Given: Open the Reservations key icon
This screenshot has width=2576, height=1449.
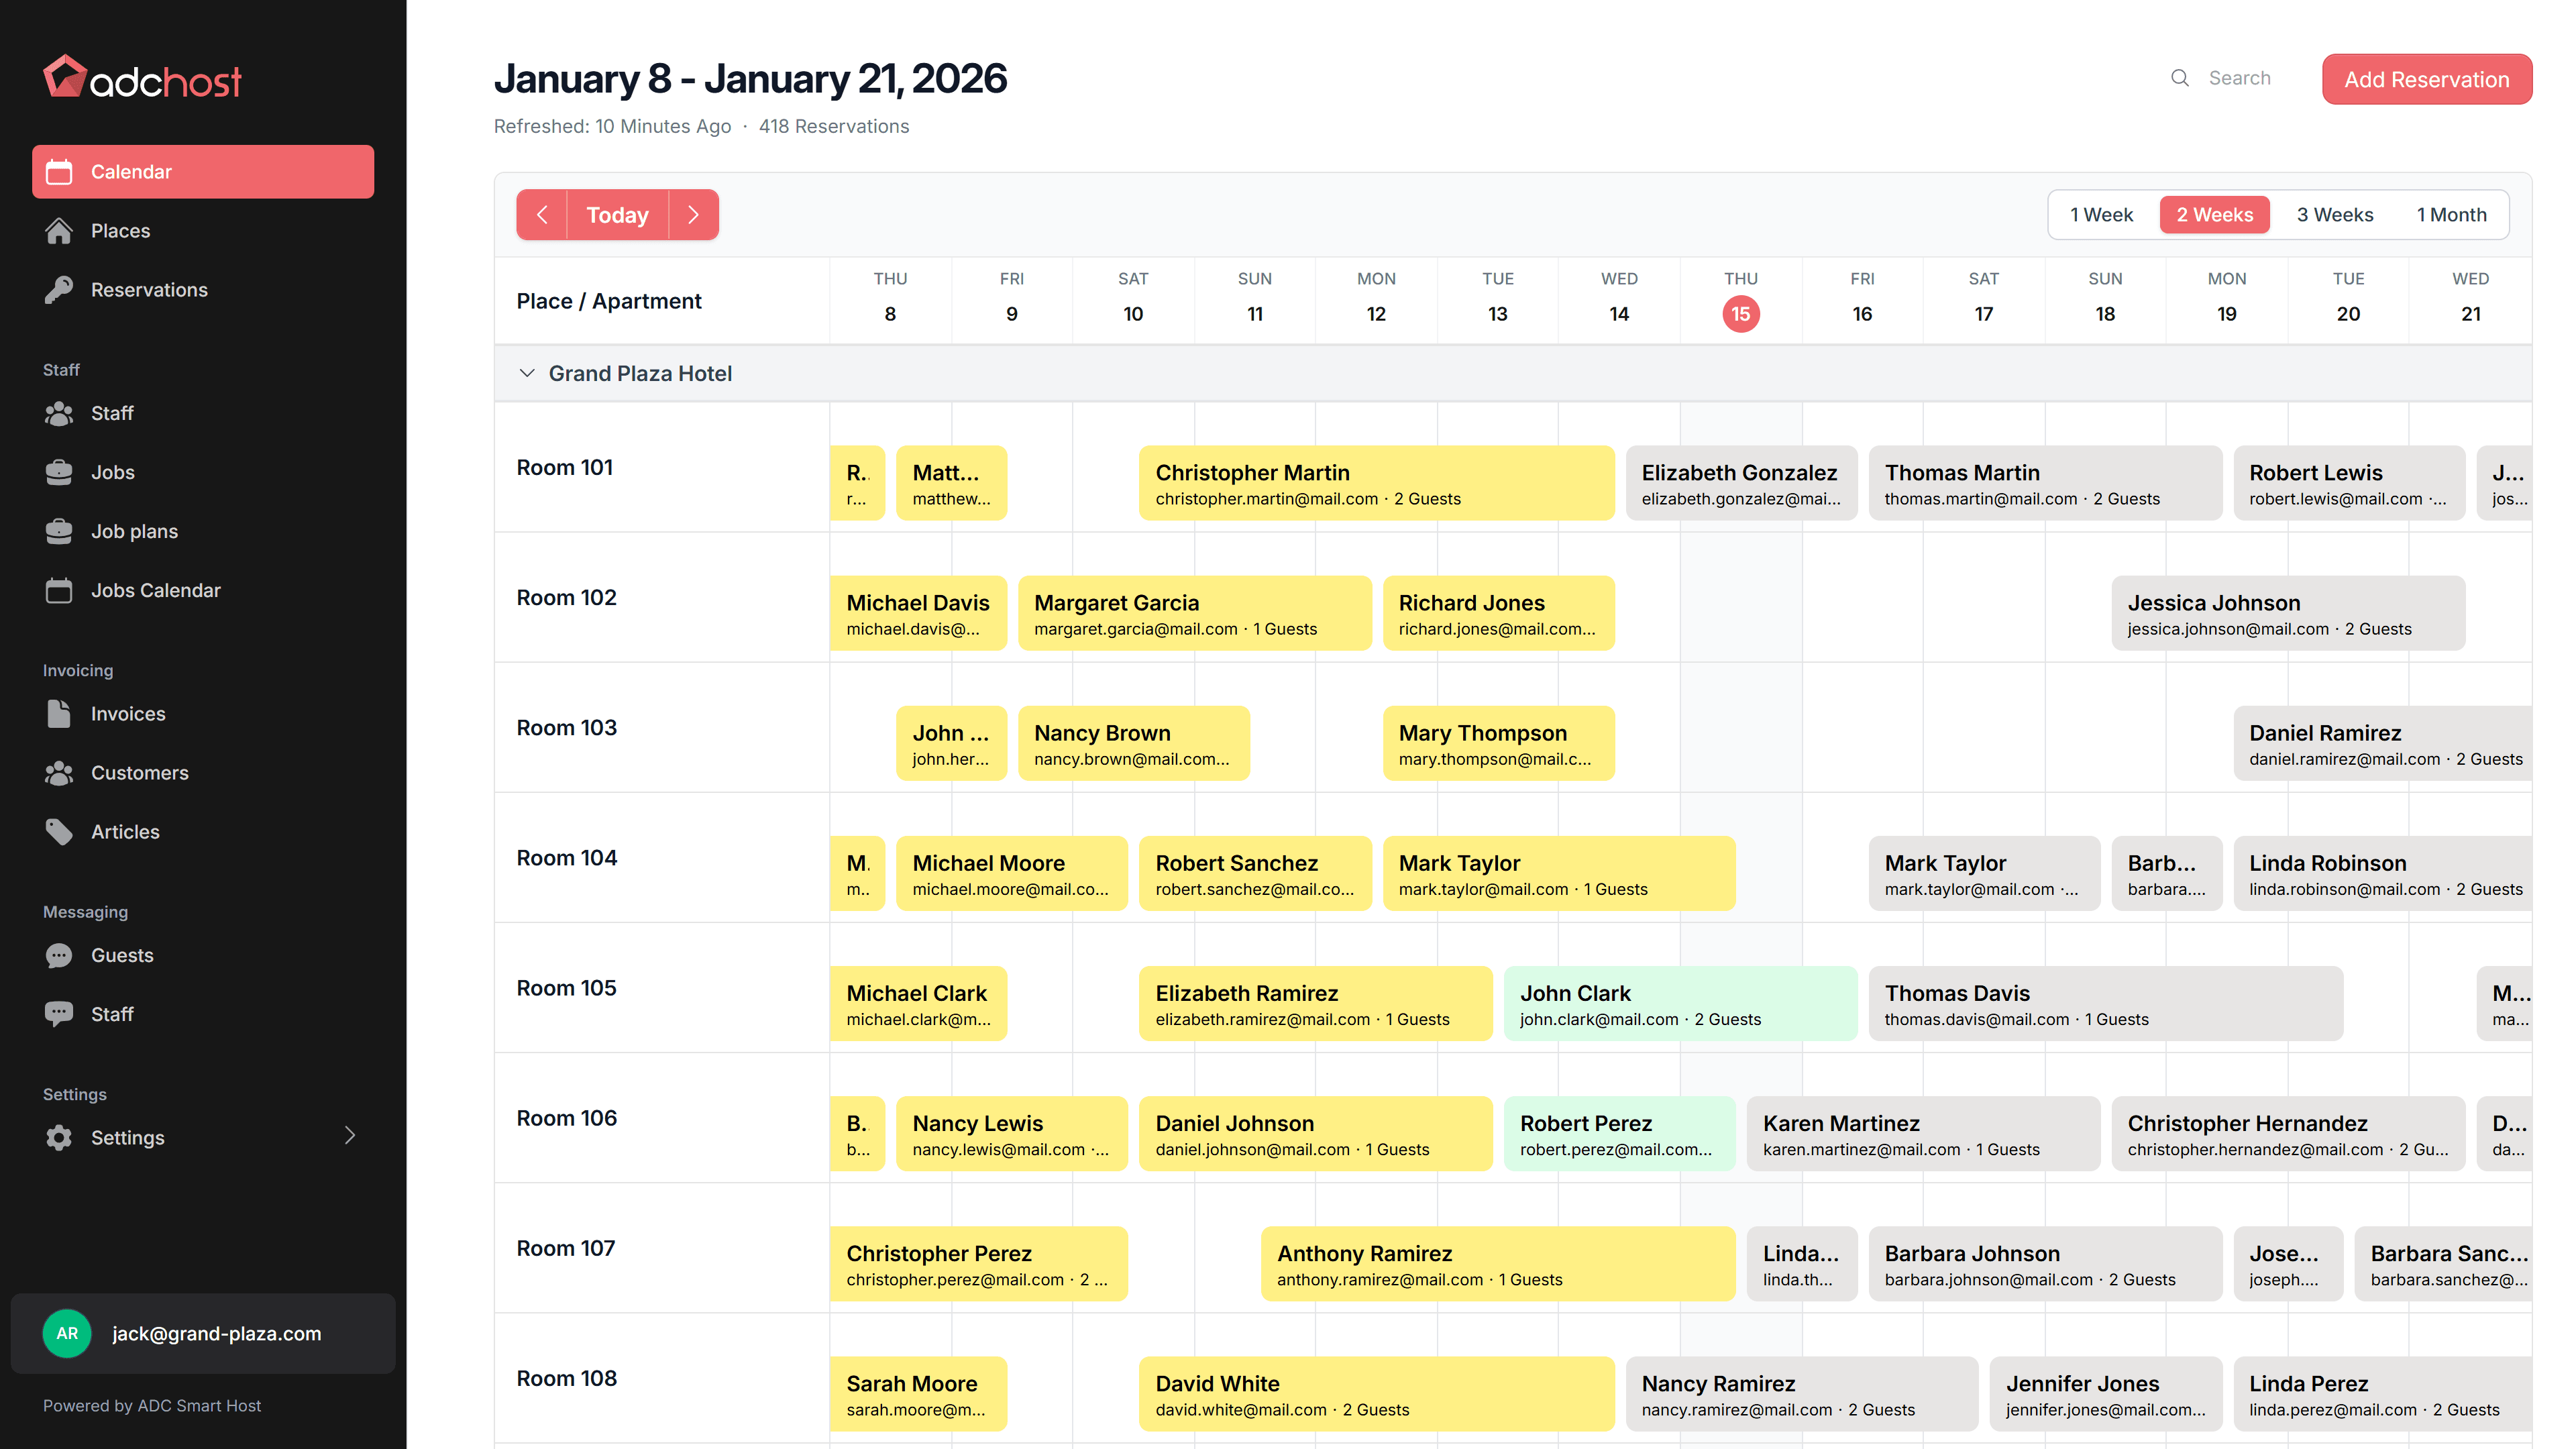Looking at the screenshot, I should (x=60, y=289).
